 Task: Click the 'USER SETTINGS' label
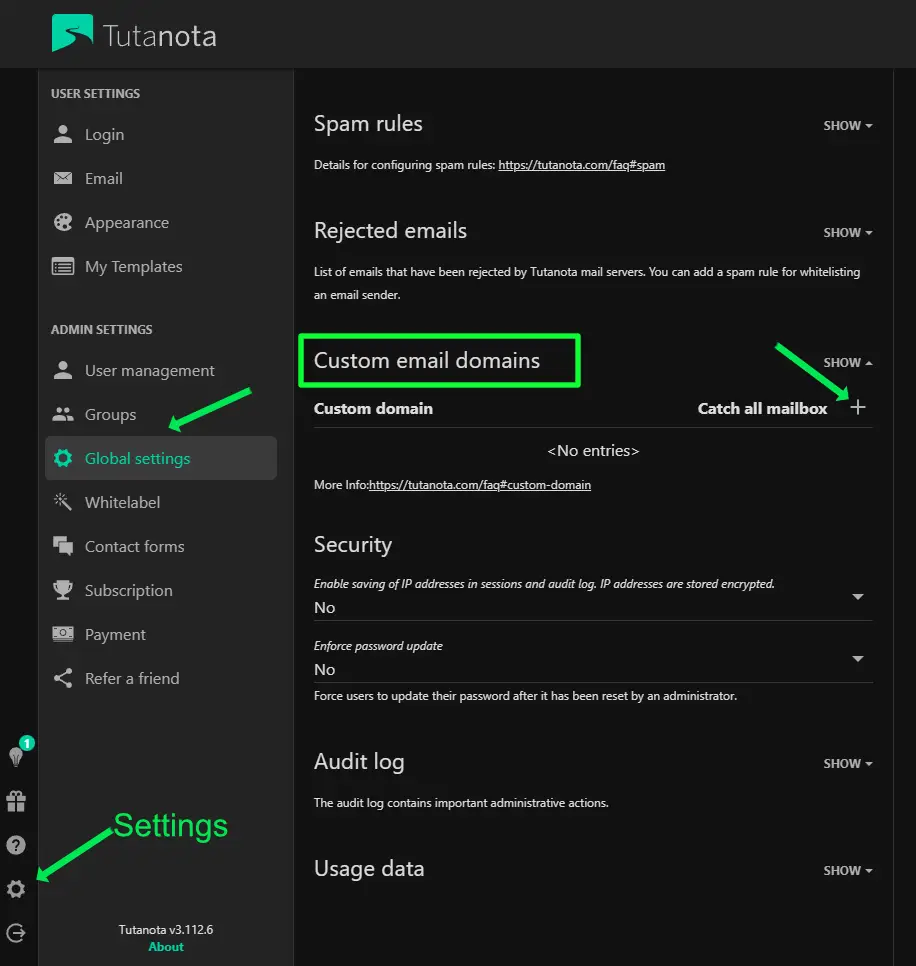click(x=95, y=94)
